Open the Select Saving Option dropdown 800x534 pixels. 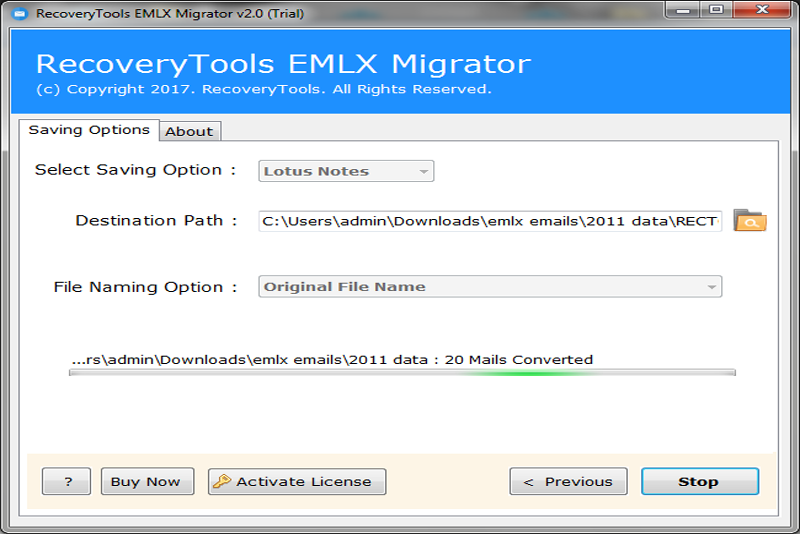coord(346,171)
